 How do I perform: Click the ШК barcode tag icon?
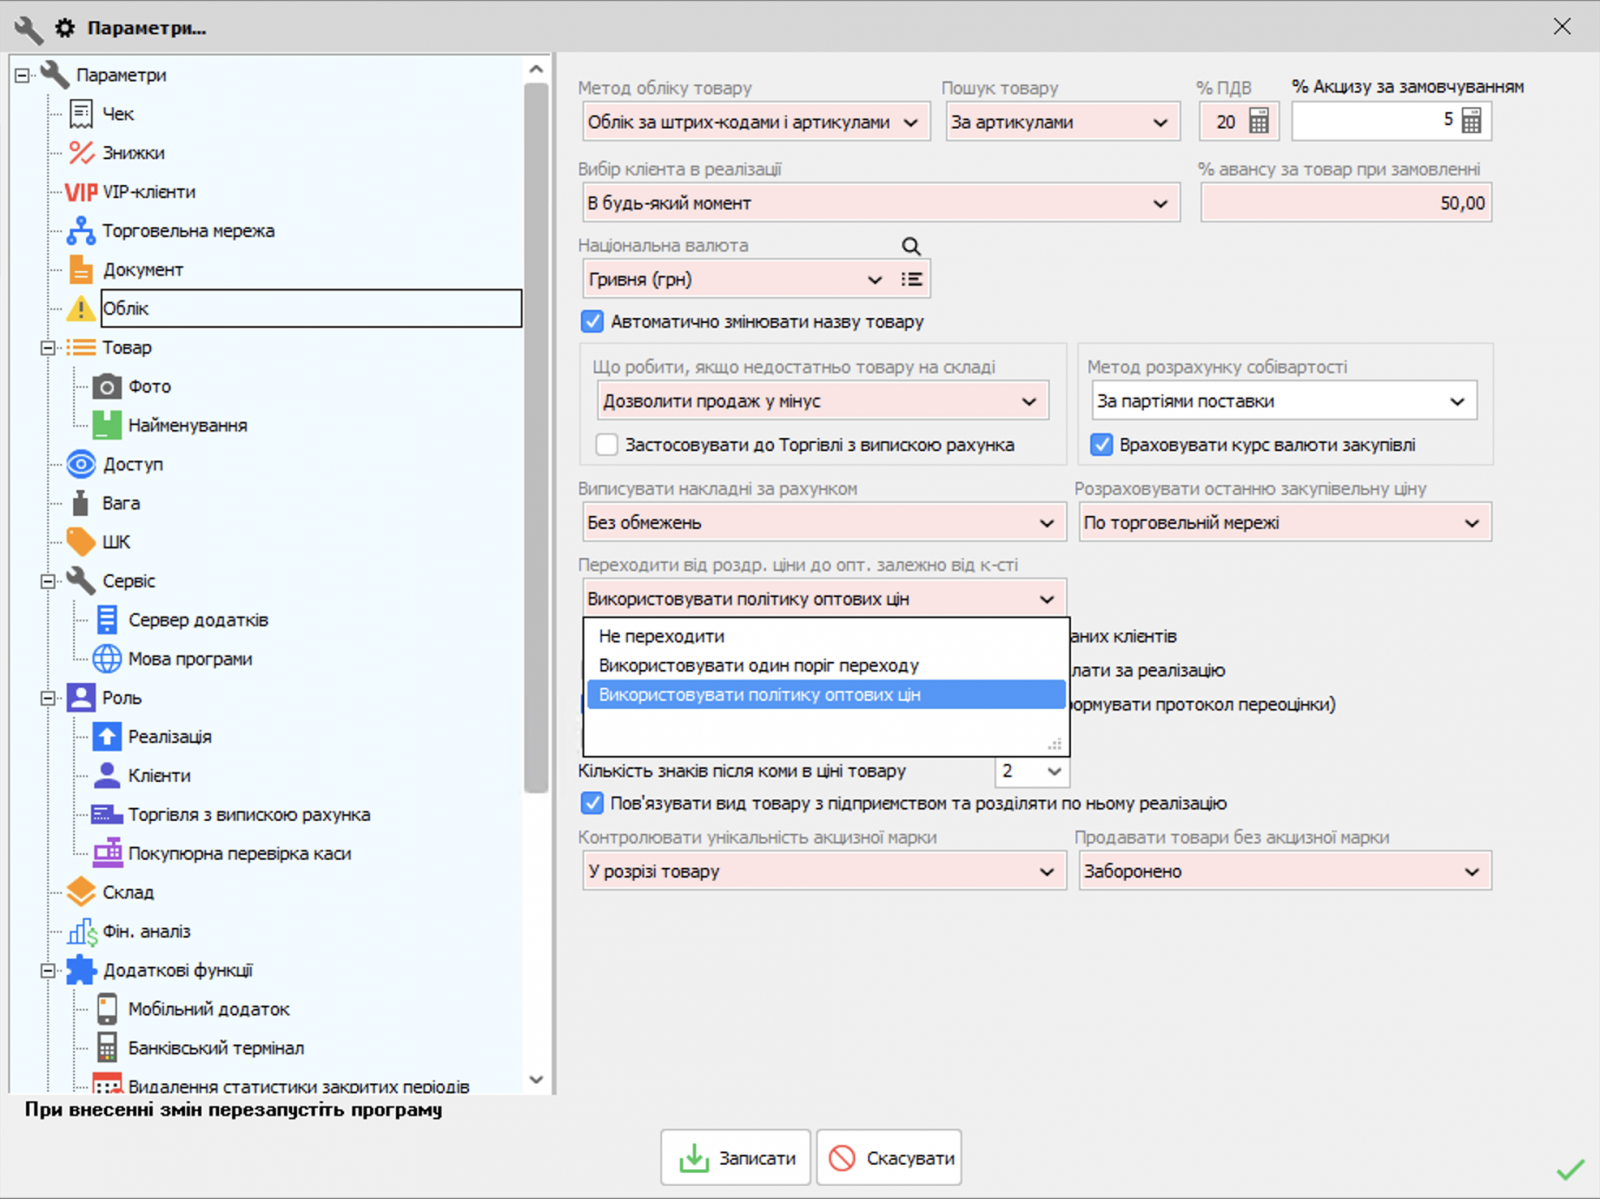click(x=80, y=541)
